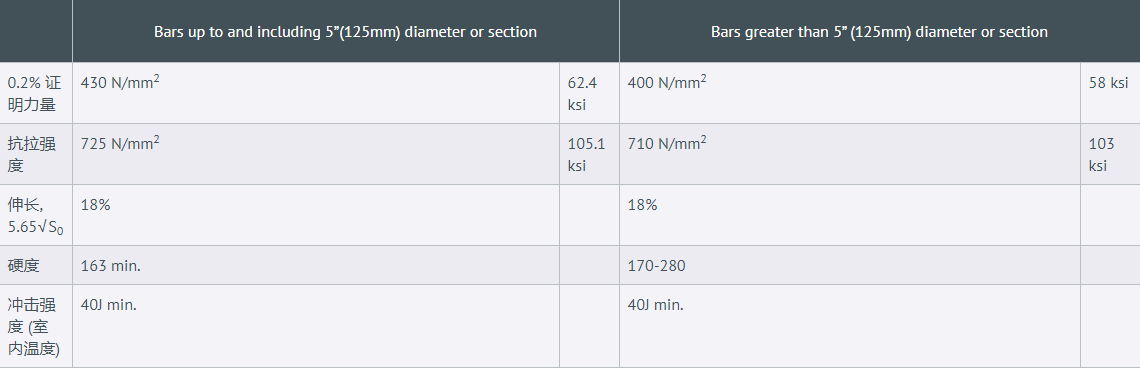Click the 40J min. value under larger bars
1140x368 pixels.
(655, 304)
